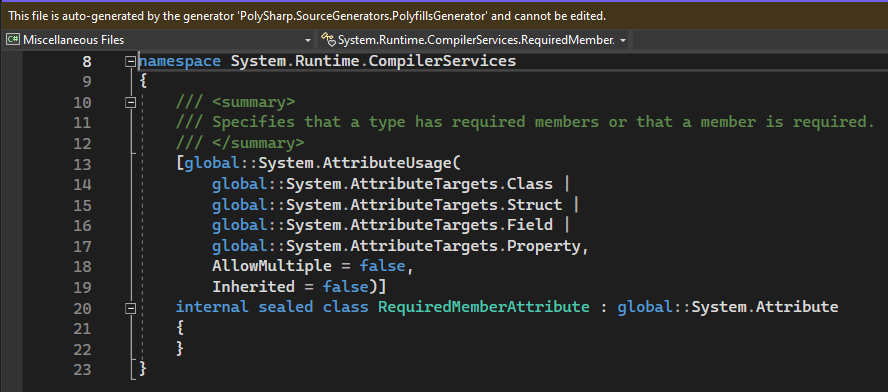
Task: Click line number 23 in the margin
Action: click(x=82, y=370)
